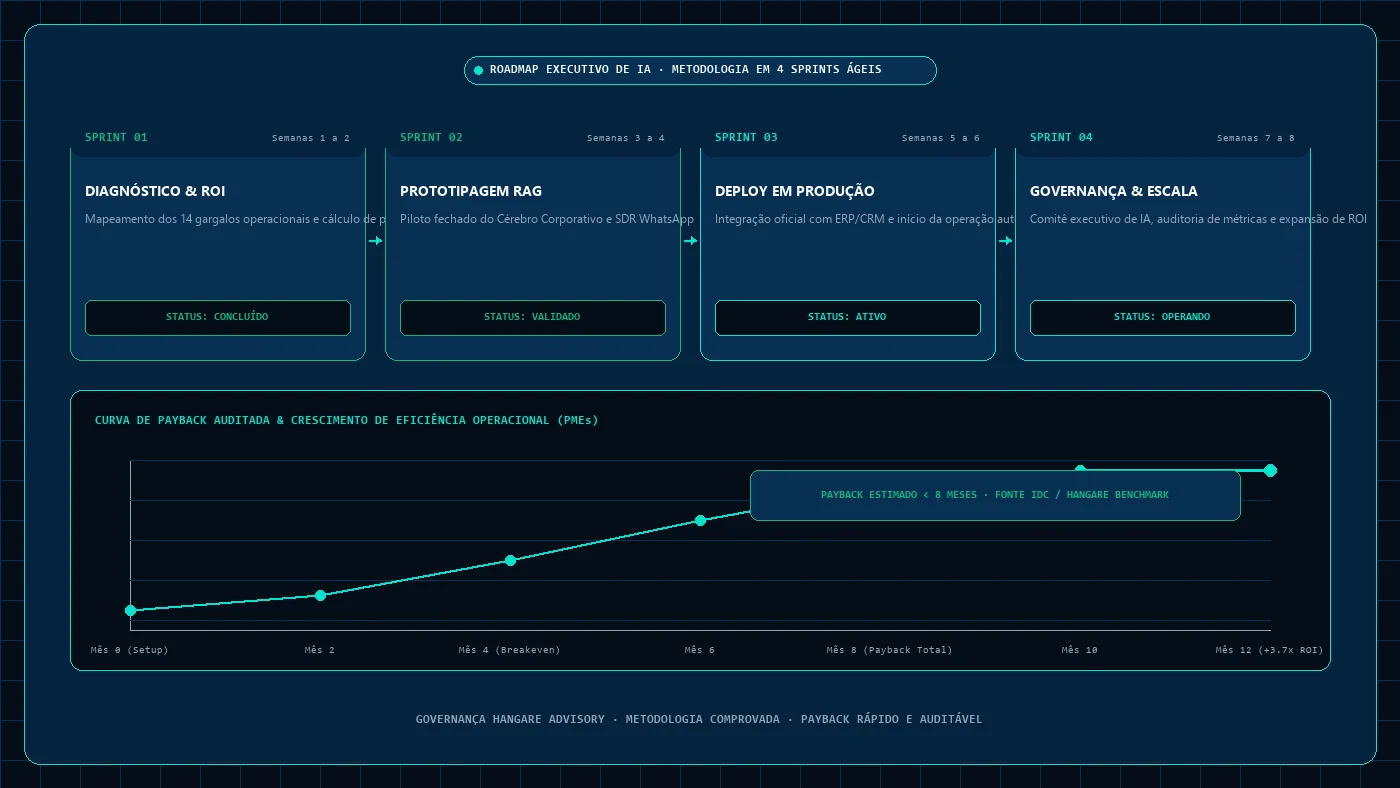Click the Semanas 7 a 8 label
1400x788 pixels.
pyautogui.click(x=1256, y=138)
